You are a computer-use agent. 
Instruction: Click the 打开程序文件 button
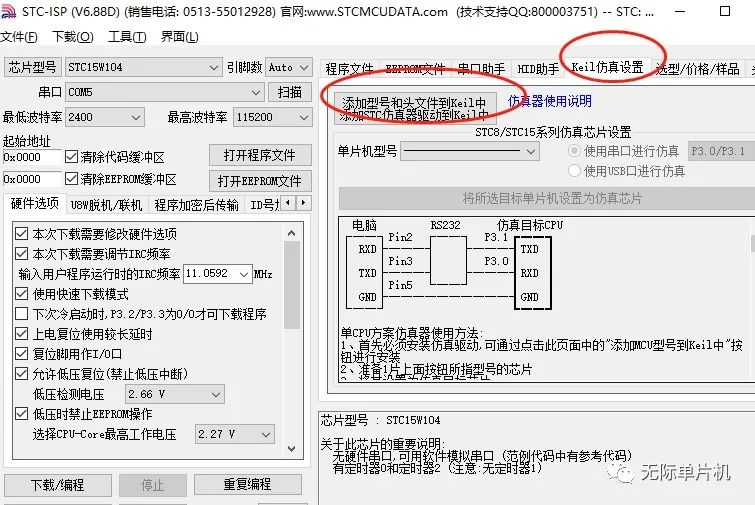[260, 155]
